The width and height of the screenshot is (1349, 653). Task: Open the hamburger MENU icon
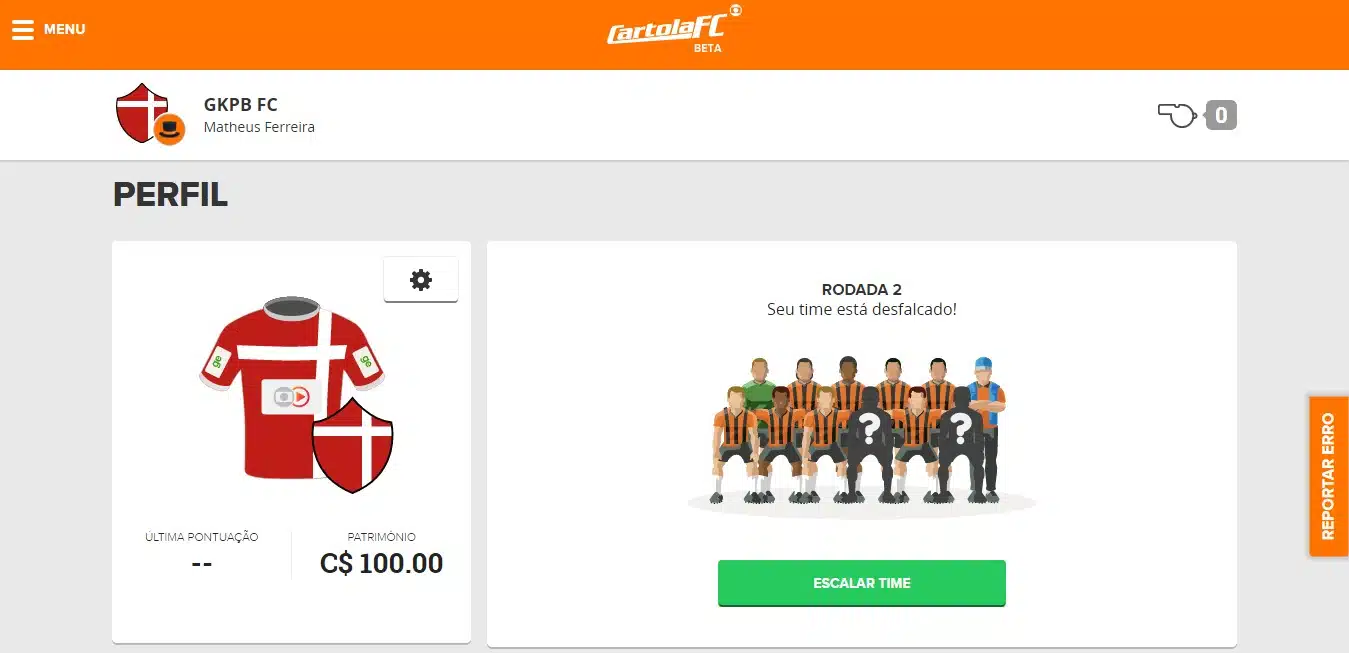(23, 30)
